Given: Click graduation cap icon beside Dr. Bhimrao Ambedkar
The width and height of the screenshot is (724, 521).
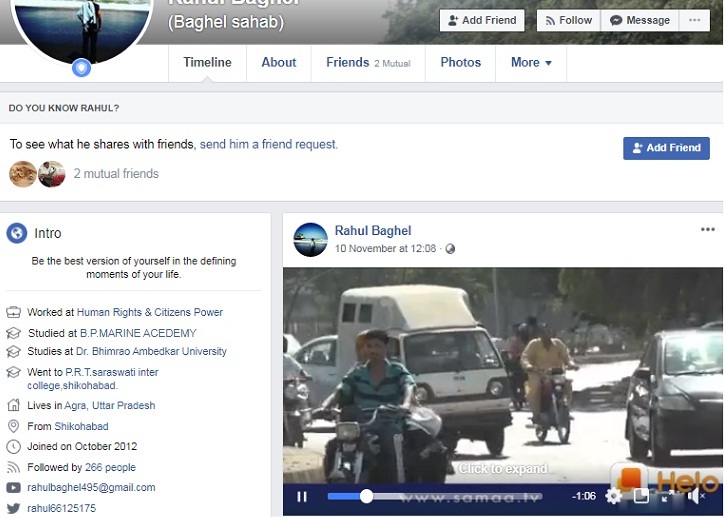Looking at the screenshot, I should [13, 352].
